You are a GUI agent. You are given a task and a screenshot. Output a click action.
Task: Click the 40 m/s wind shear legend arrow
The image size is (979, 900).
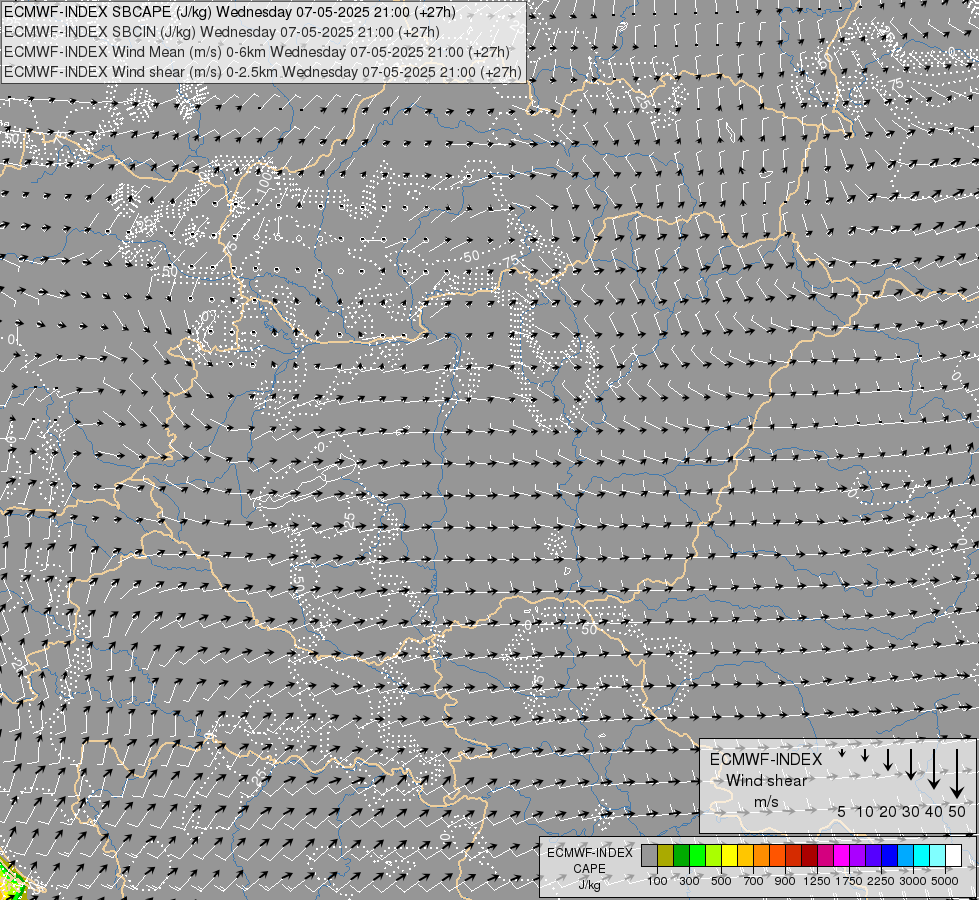[933, 769]
